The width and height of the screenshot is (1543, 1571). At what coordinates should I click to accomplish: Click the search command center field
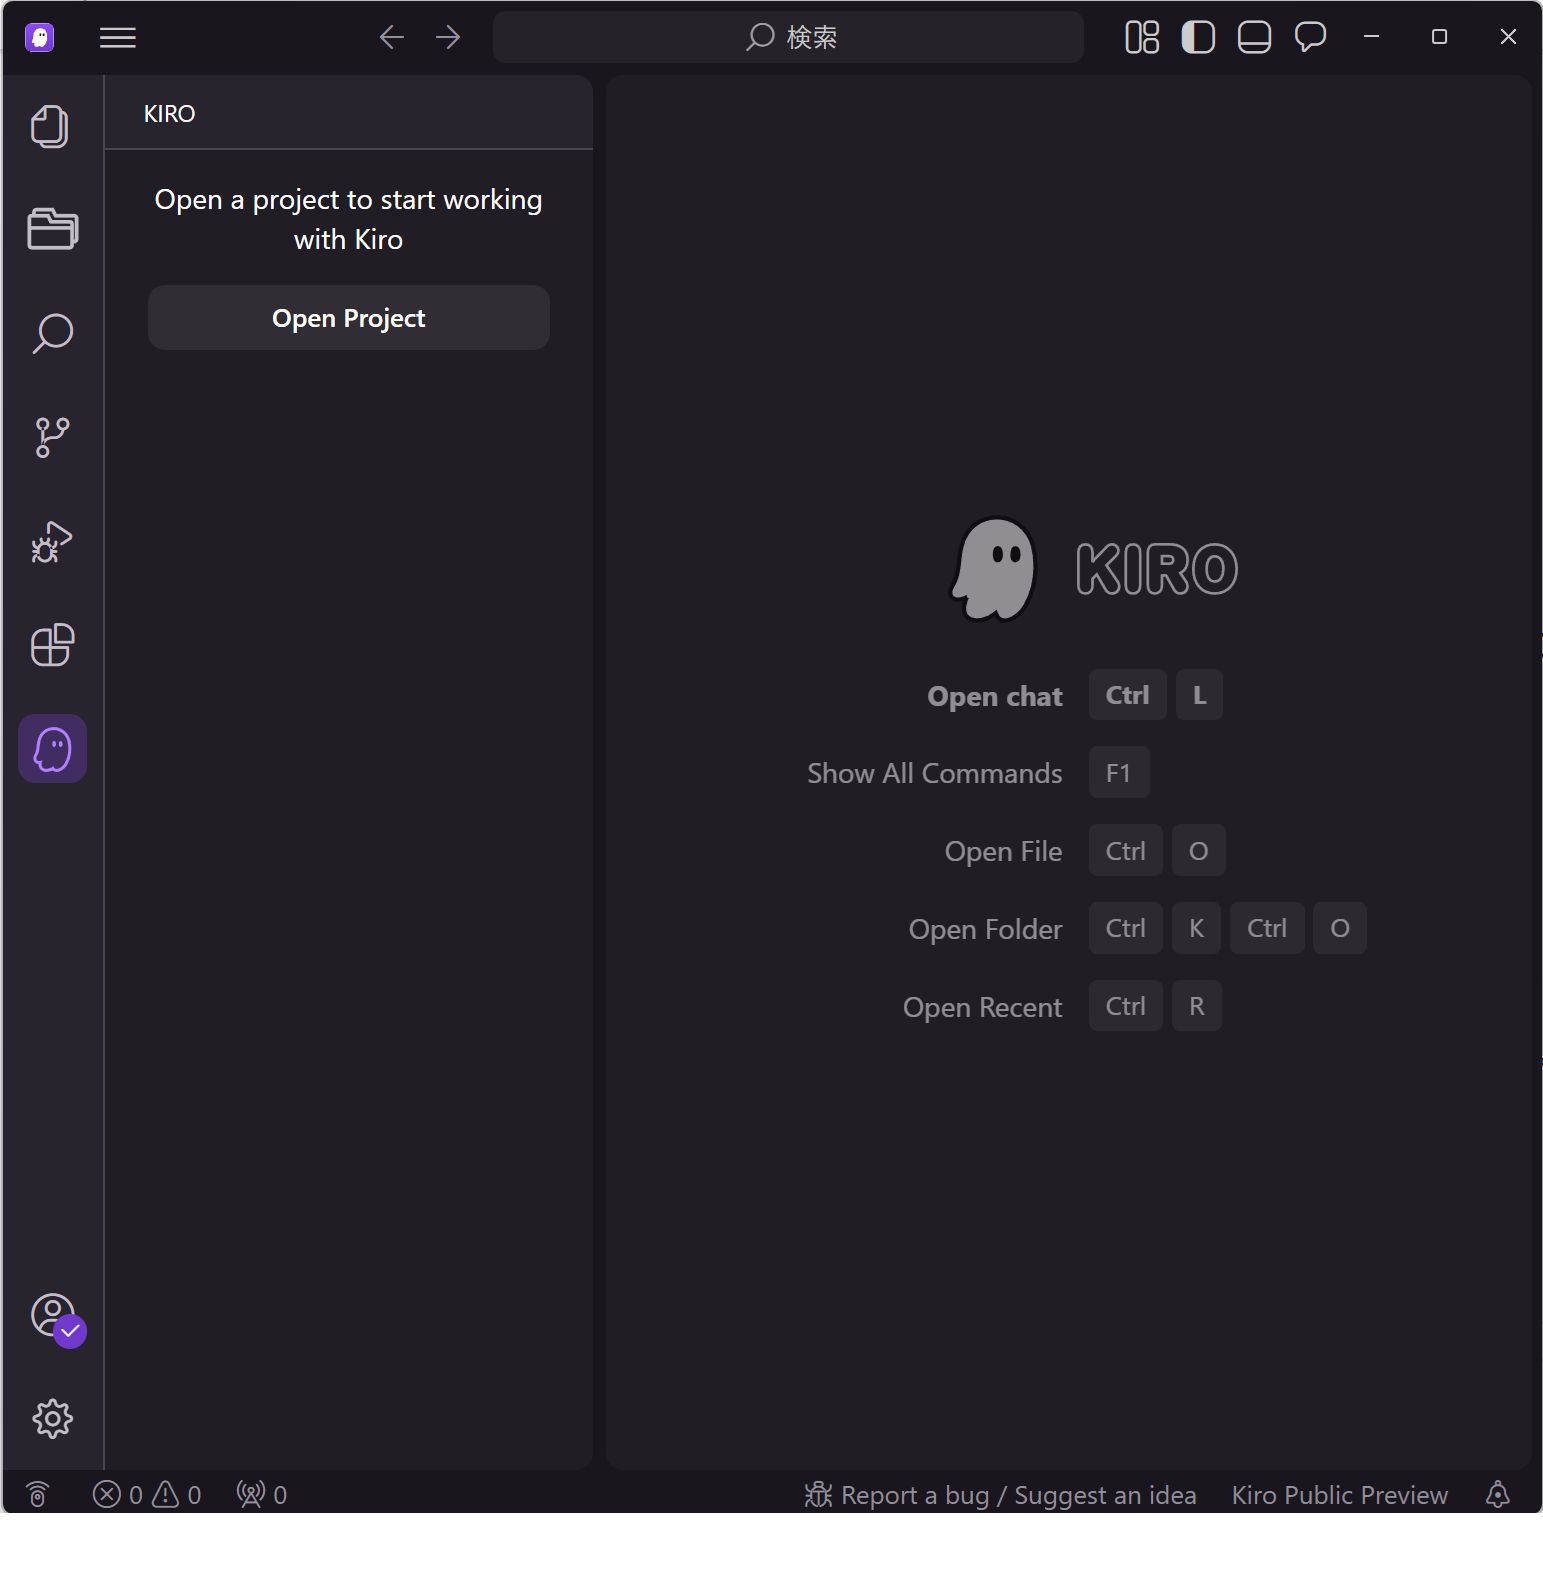point(788,37)
